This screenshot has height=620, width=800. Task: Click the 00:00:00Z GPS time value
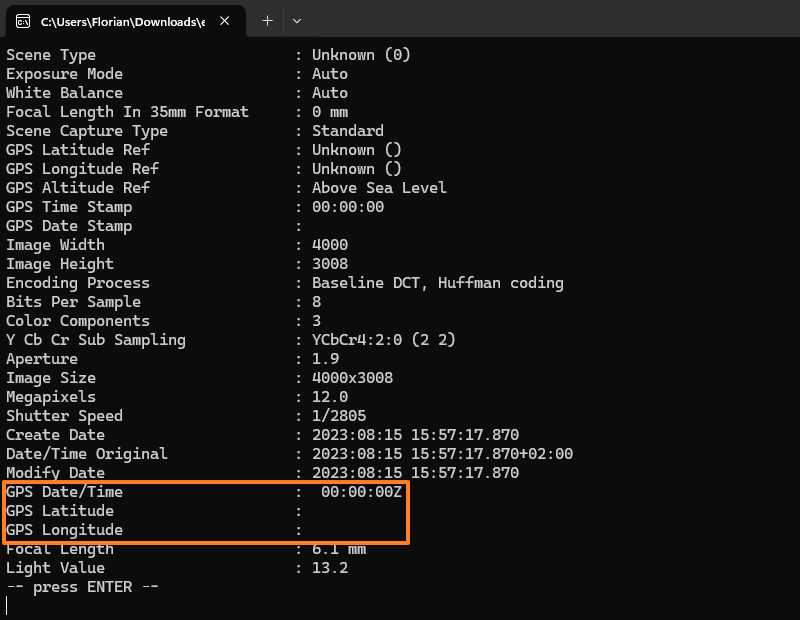click(361, 492)
